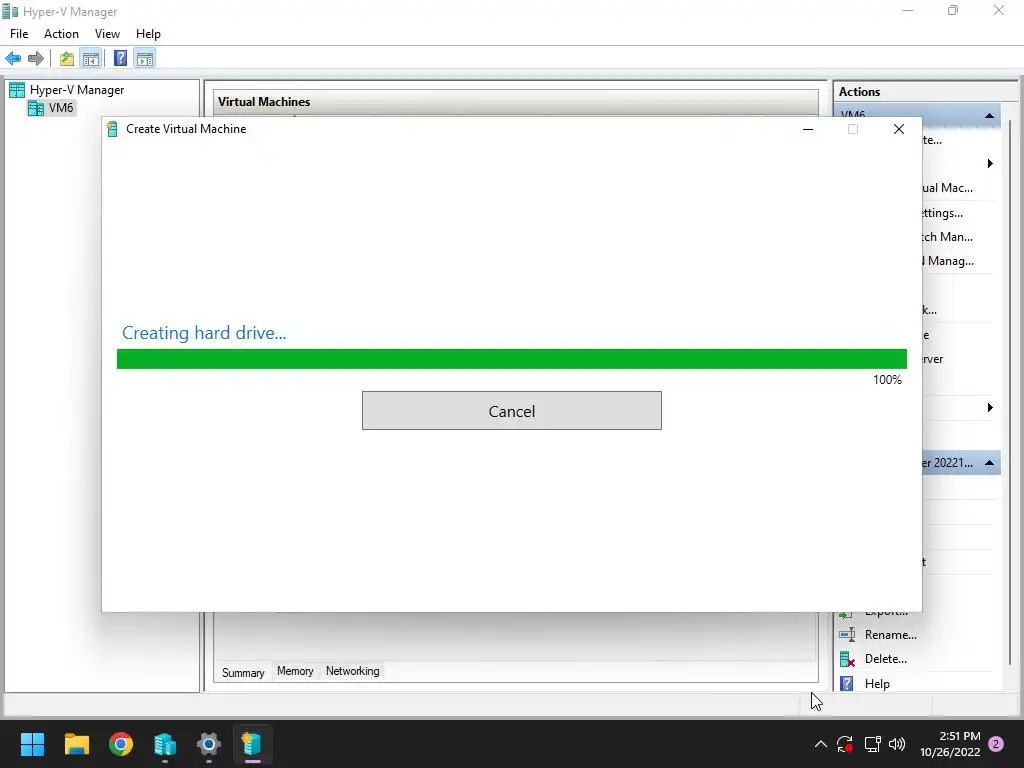
Task: Click the update sync tray icon
Action: coord(845,744)
